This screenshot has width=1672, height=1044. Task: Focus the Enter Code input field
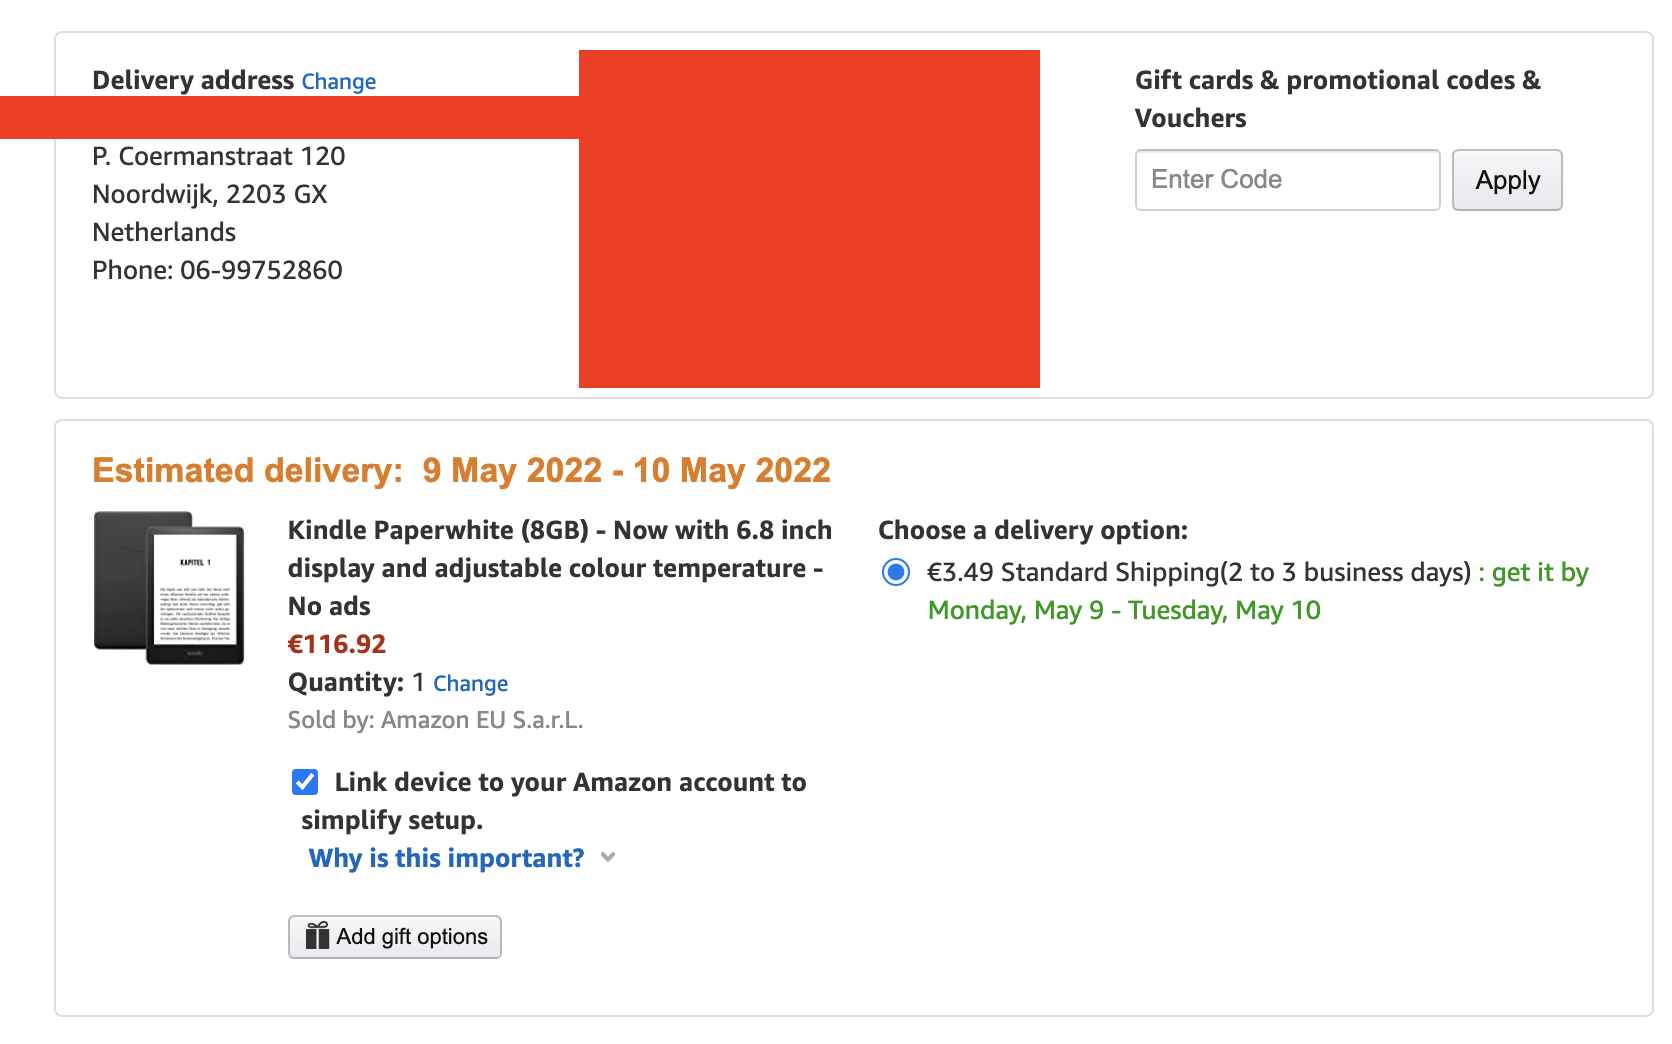(1287, 180)
